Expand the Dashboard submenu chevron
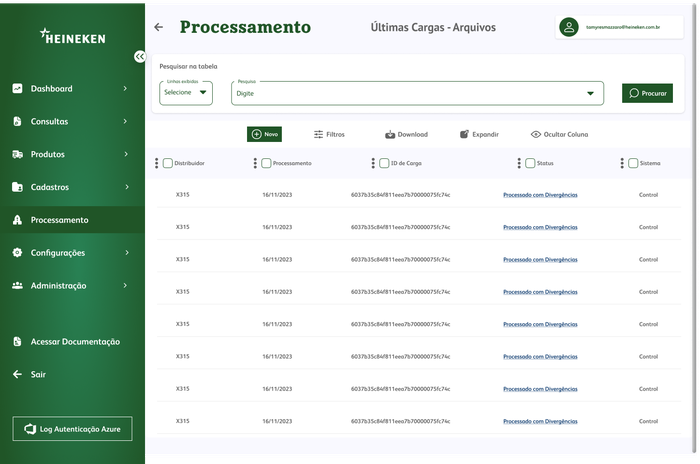Screen dimensions: 700x464 pyautogui.click(x=125, y=88)
